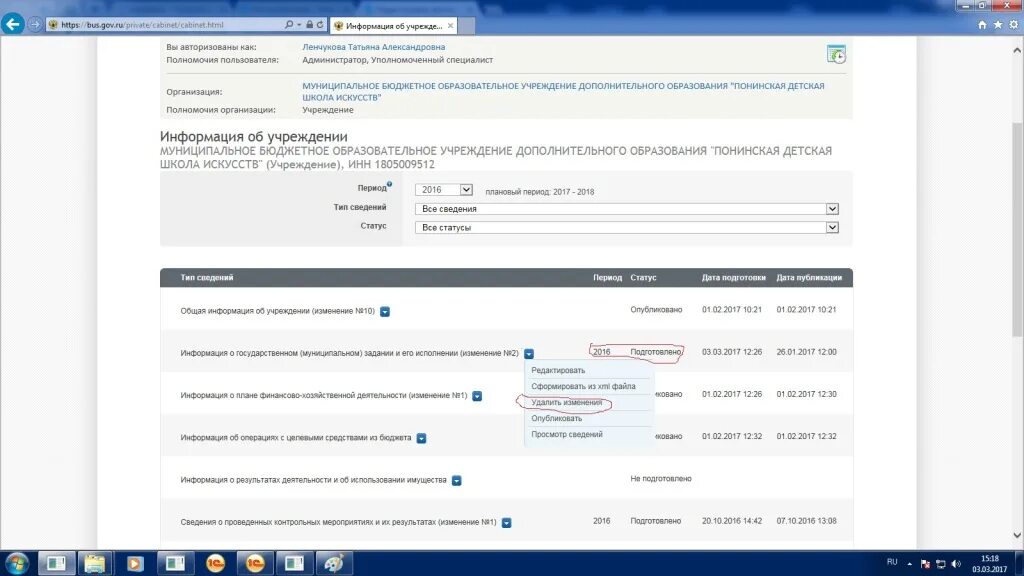Open organization link ПОНИНСКАЯ ДЕТСКАЯ ШКОЛА ИСКУССТВ
Viewport: 1024px width, 576px height.
point(563,91)
